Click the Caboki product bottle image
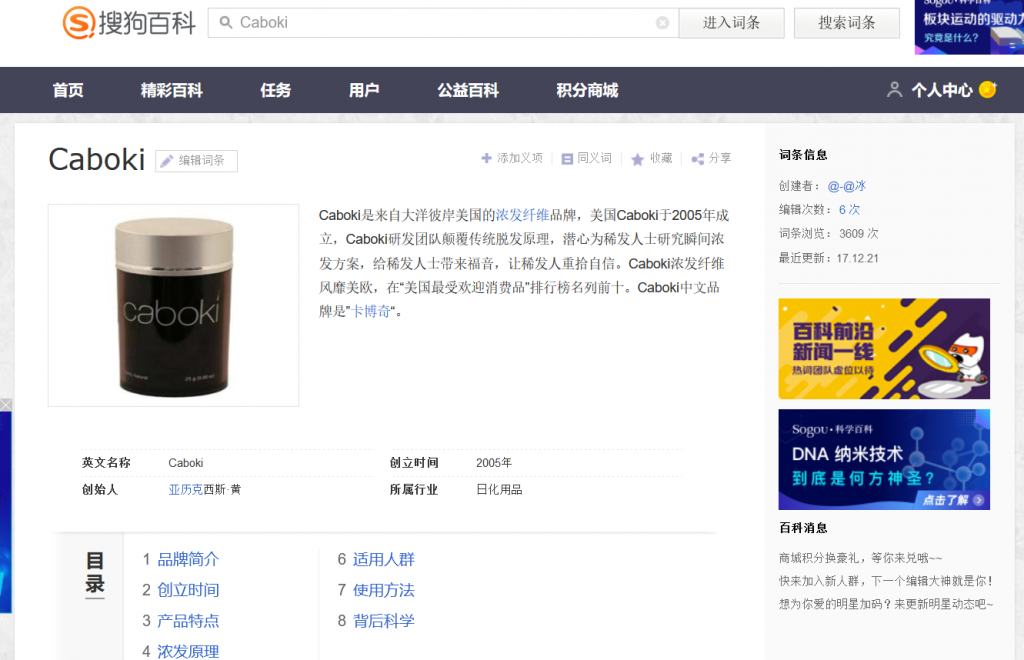1024x660 pixels. pos(174,306)
